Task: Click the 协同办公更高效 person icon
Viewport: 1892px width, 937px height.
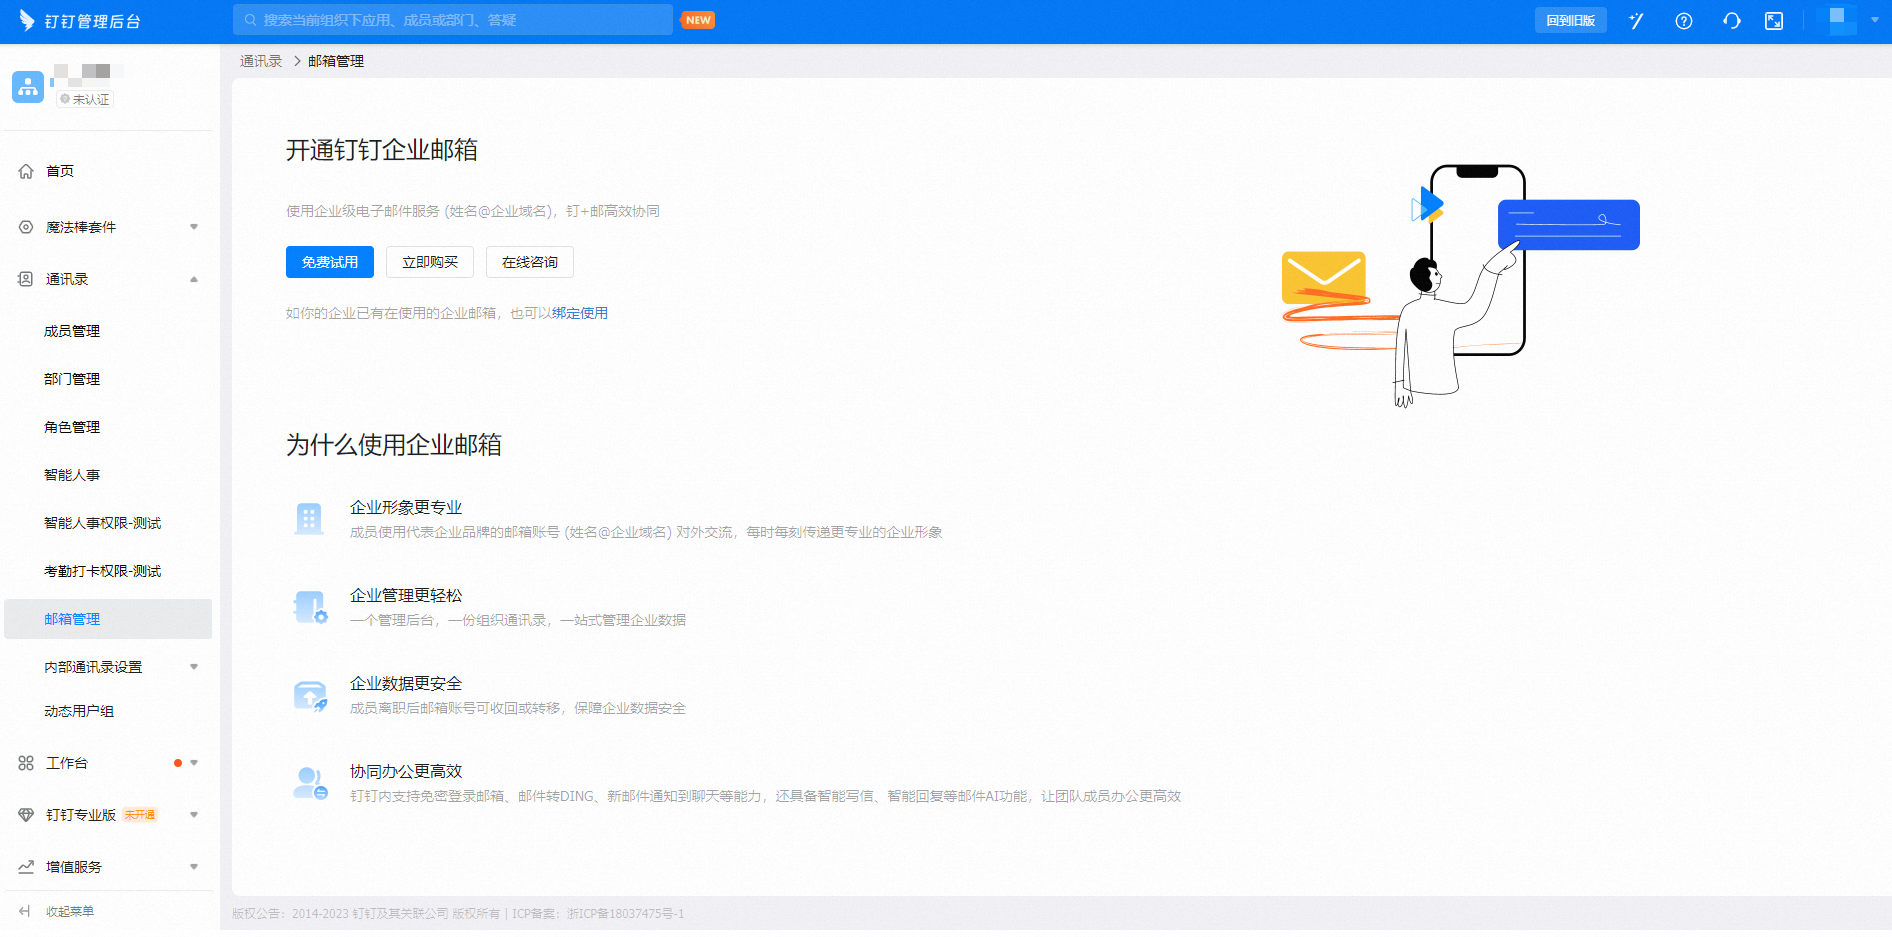Action: [x=310, y=783]
